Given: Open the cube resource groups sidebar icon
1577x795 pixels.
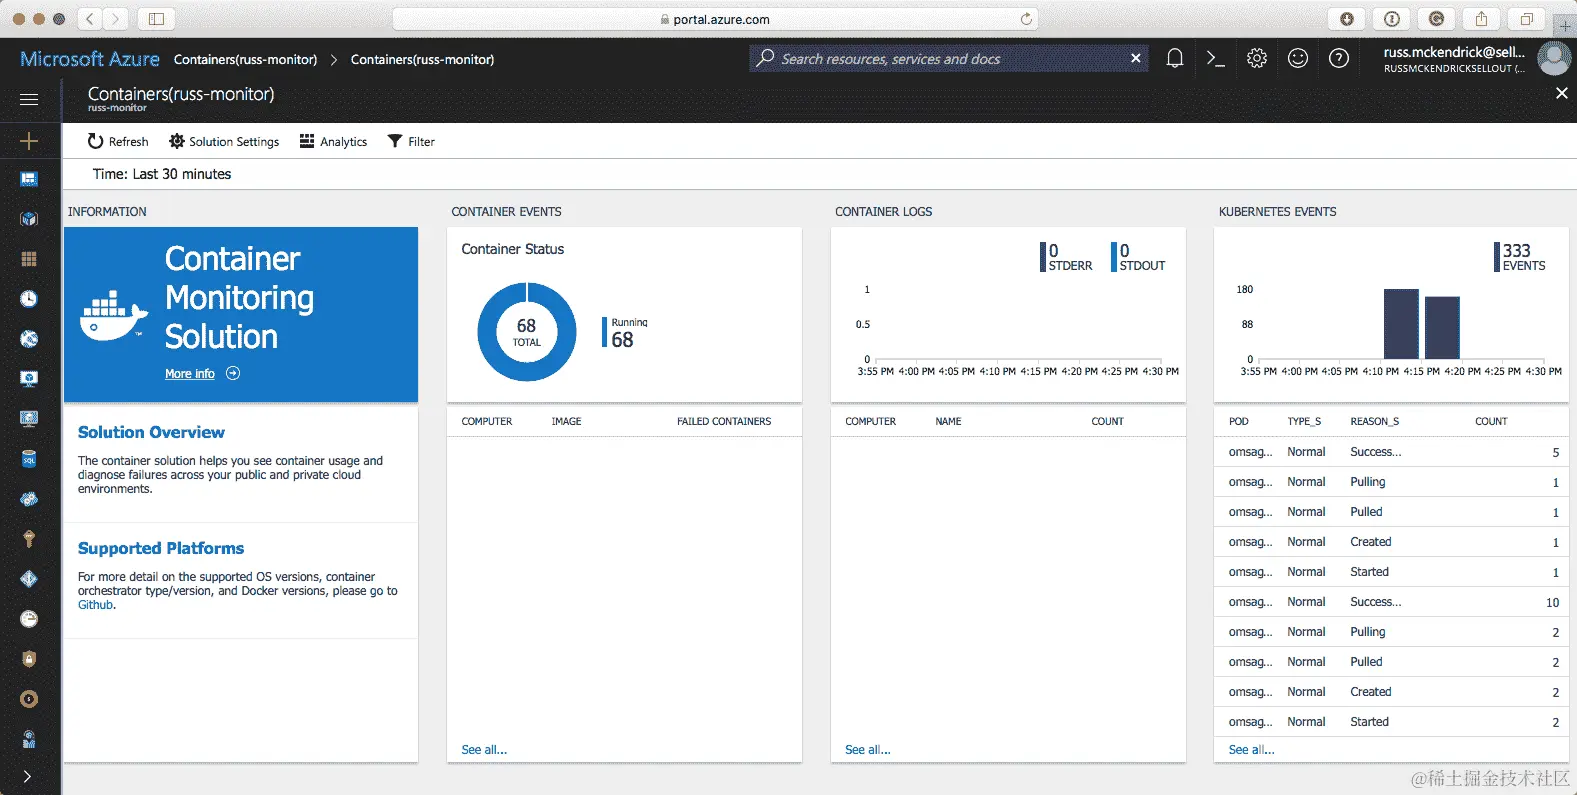Looking at the screenshot, I should pos(29,219).
